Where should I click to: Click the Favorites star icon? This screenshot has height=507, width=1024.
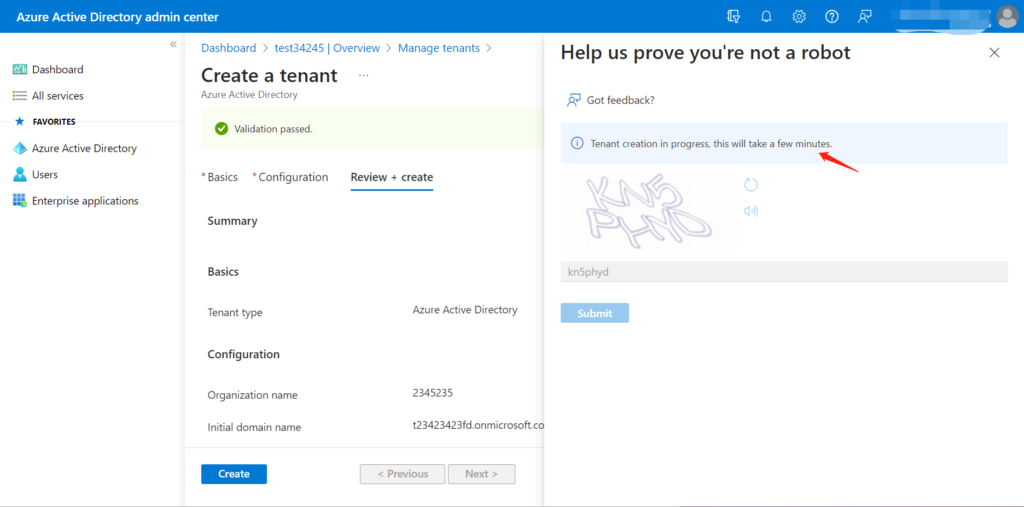click(20, 122)
